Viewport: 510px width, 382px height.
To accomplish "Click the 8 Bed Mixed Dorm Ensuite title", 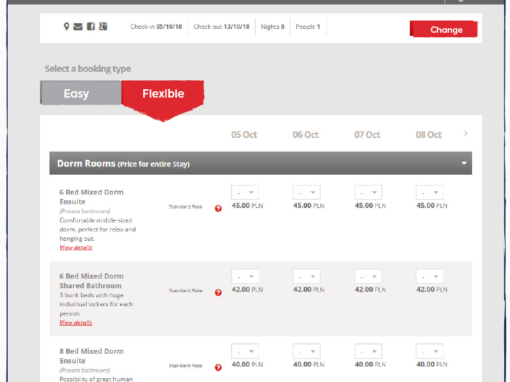I will (91, 356).
